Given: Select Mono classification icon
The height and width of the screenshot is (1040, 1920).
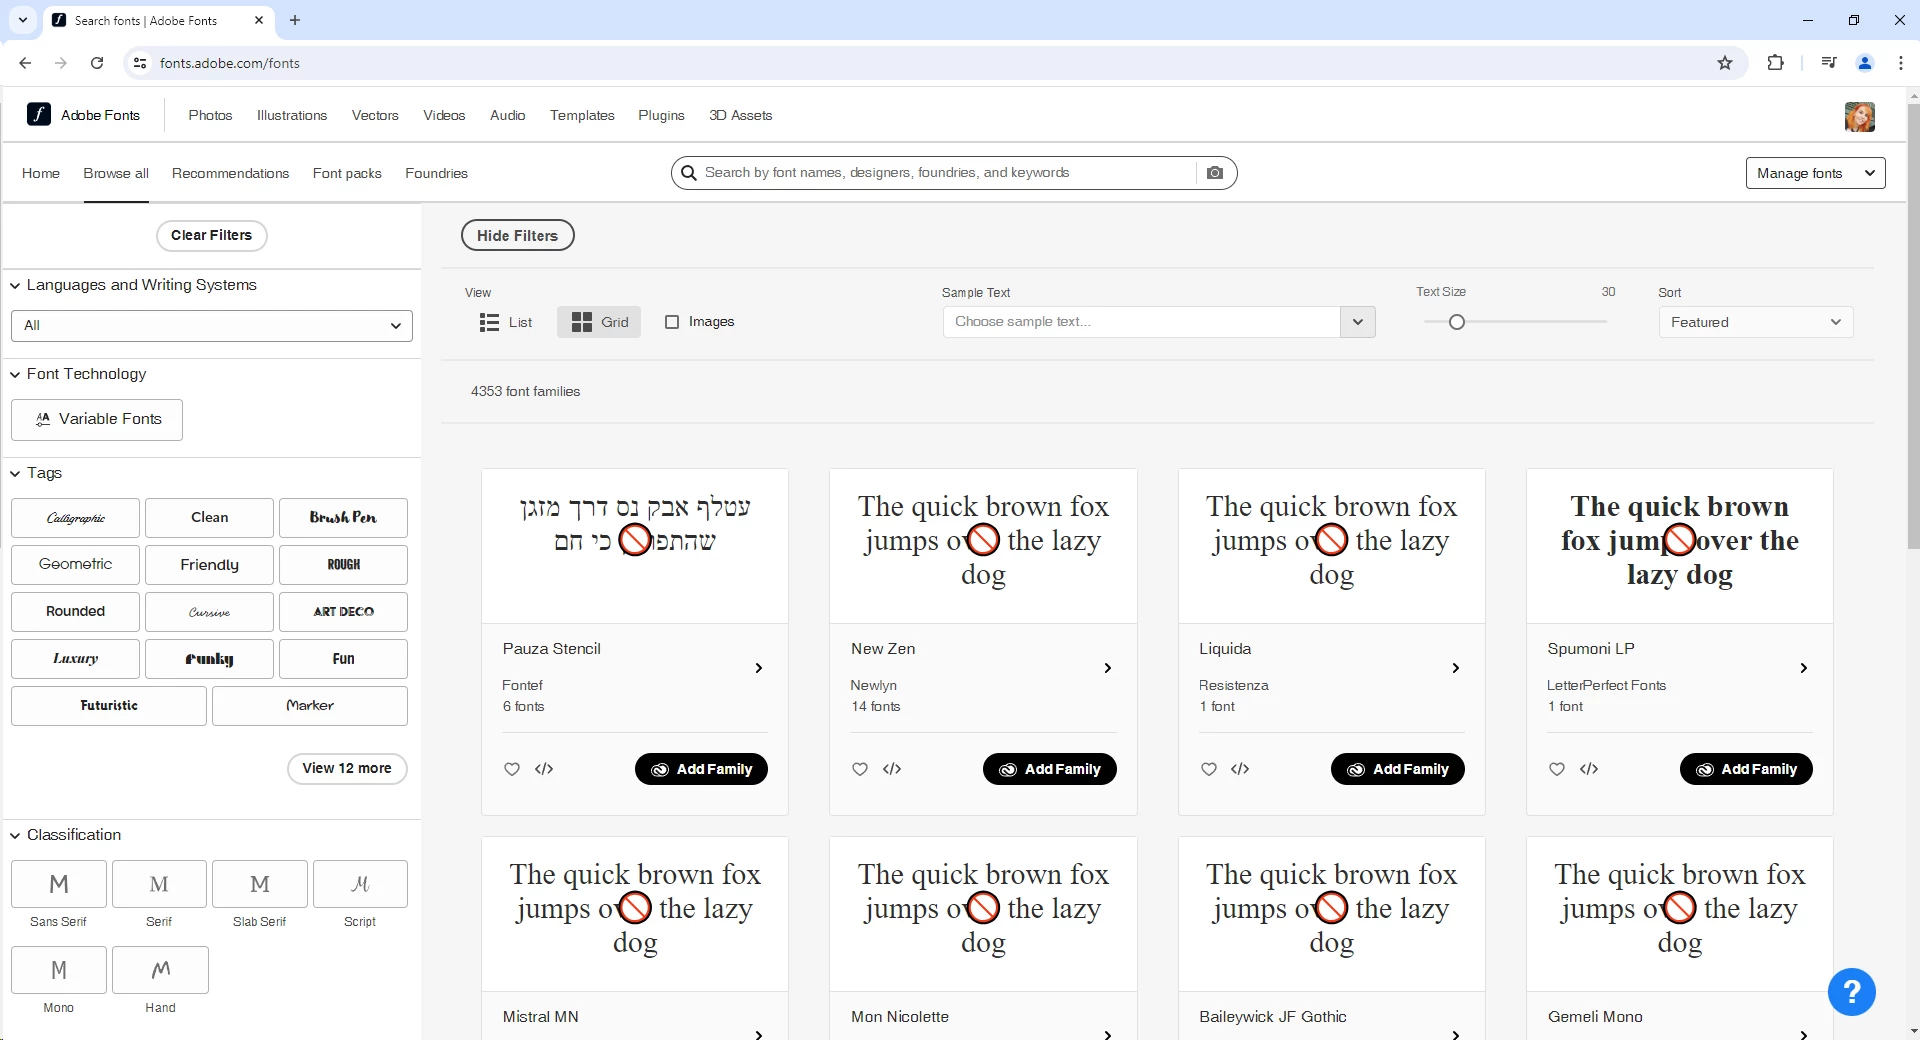Looking at the screenshot, I should pos(59,970).
